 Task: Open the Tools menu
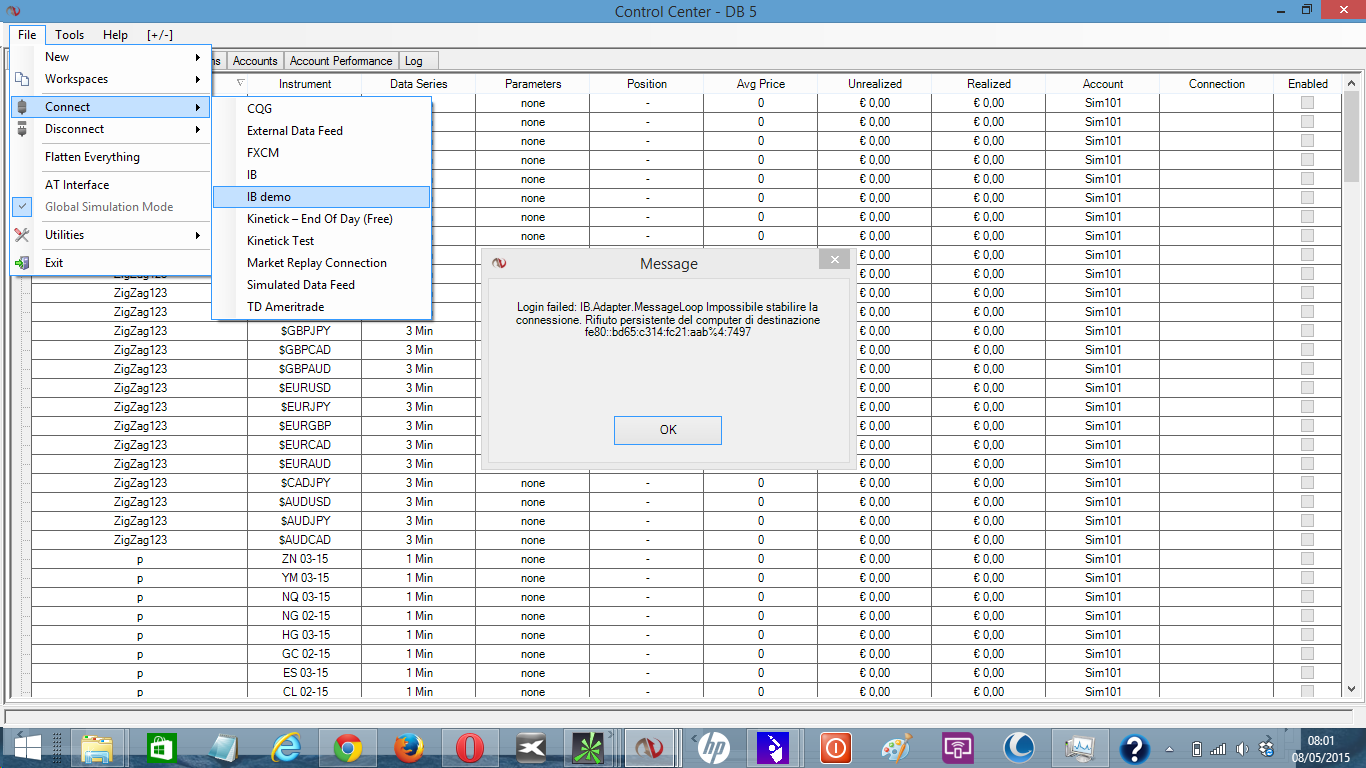pyautogui.click(x=70, y=35)
